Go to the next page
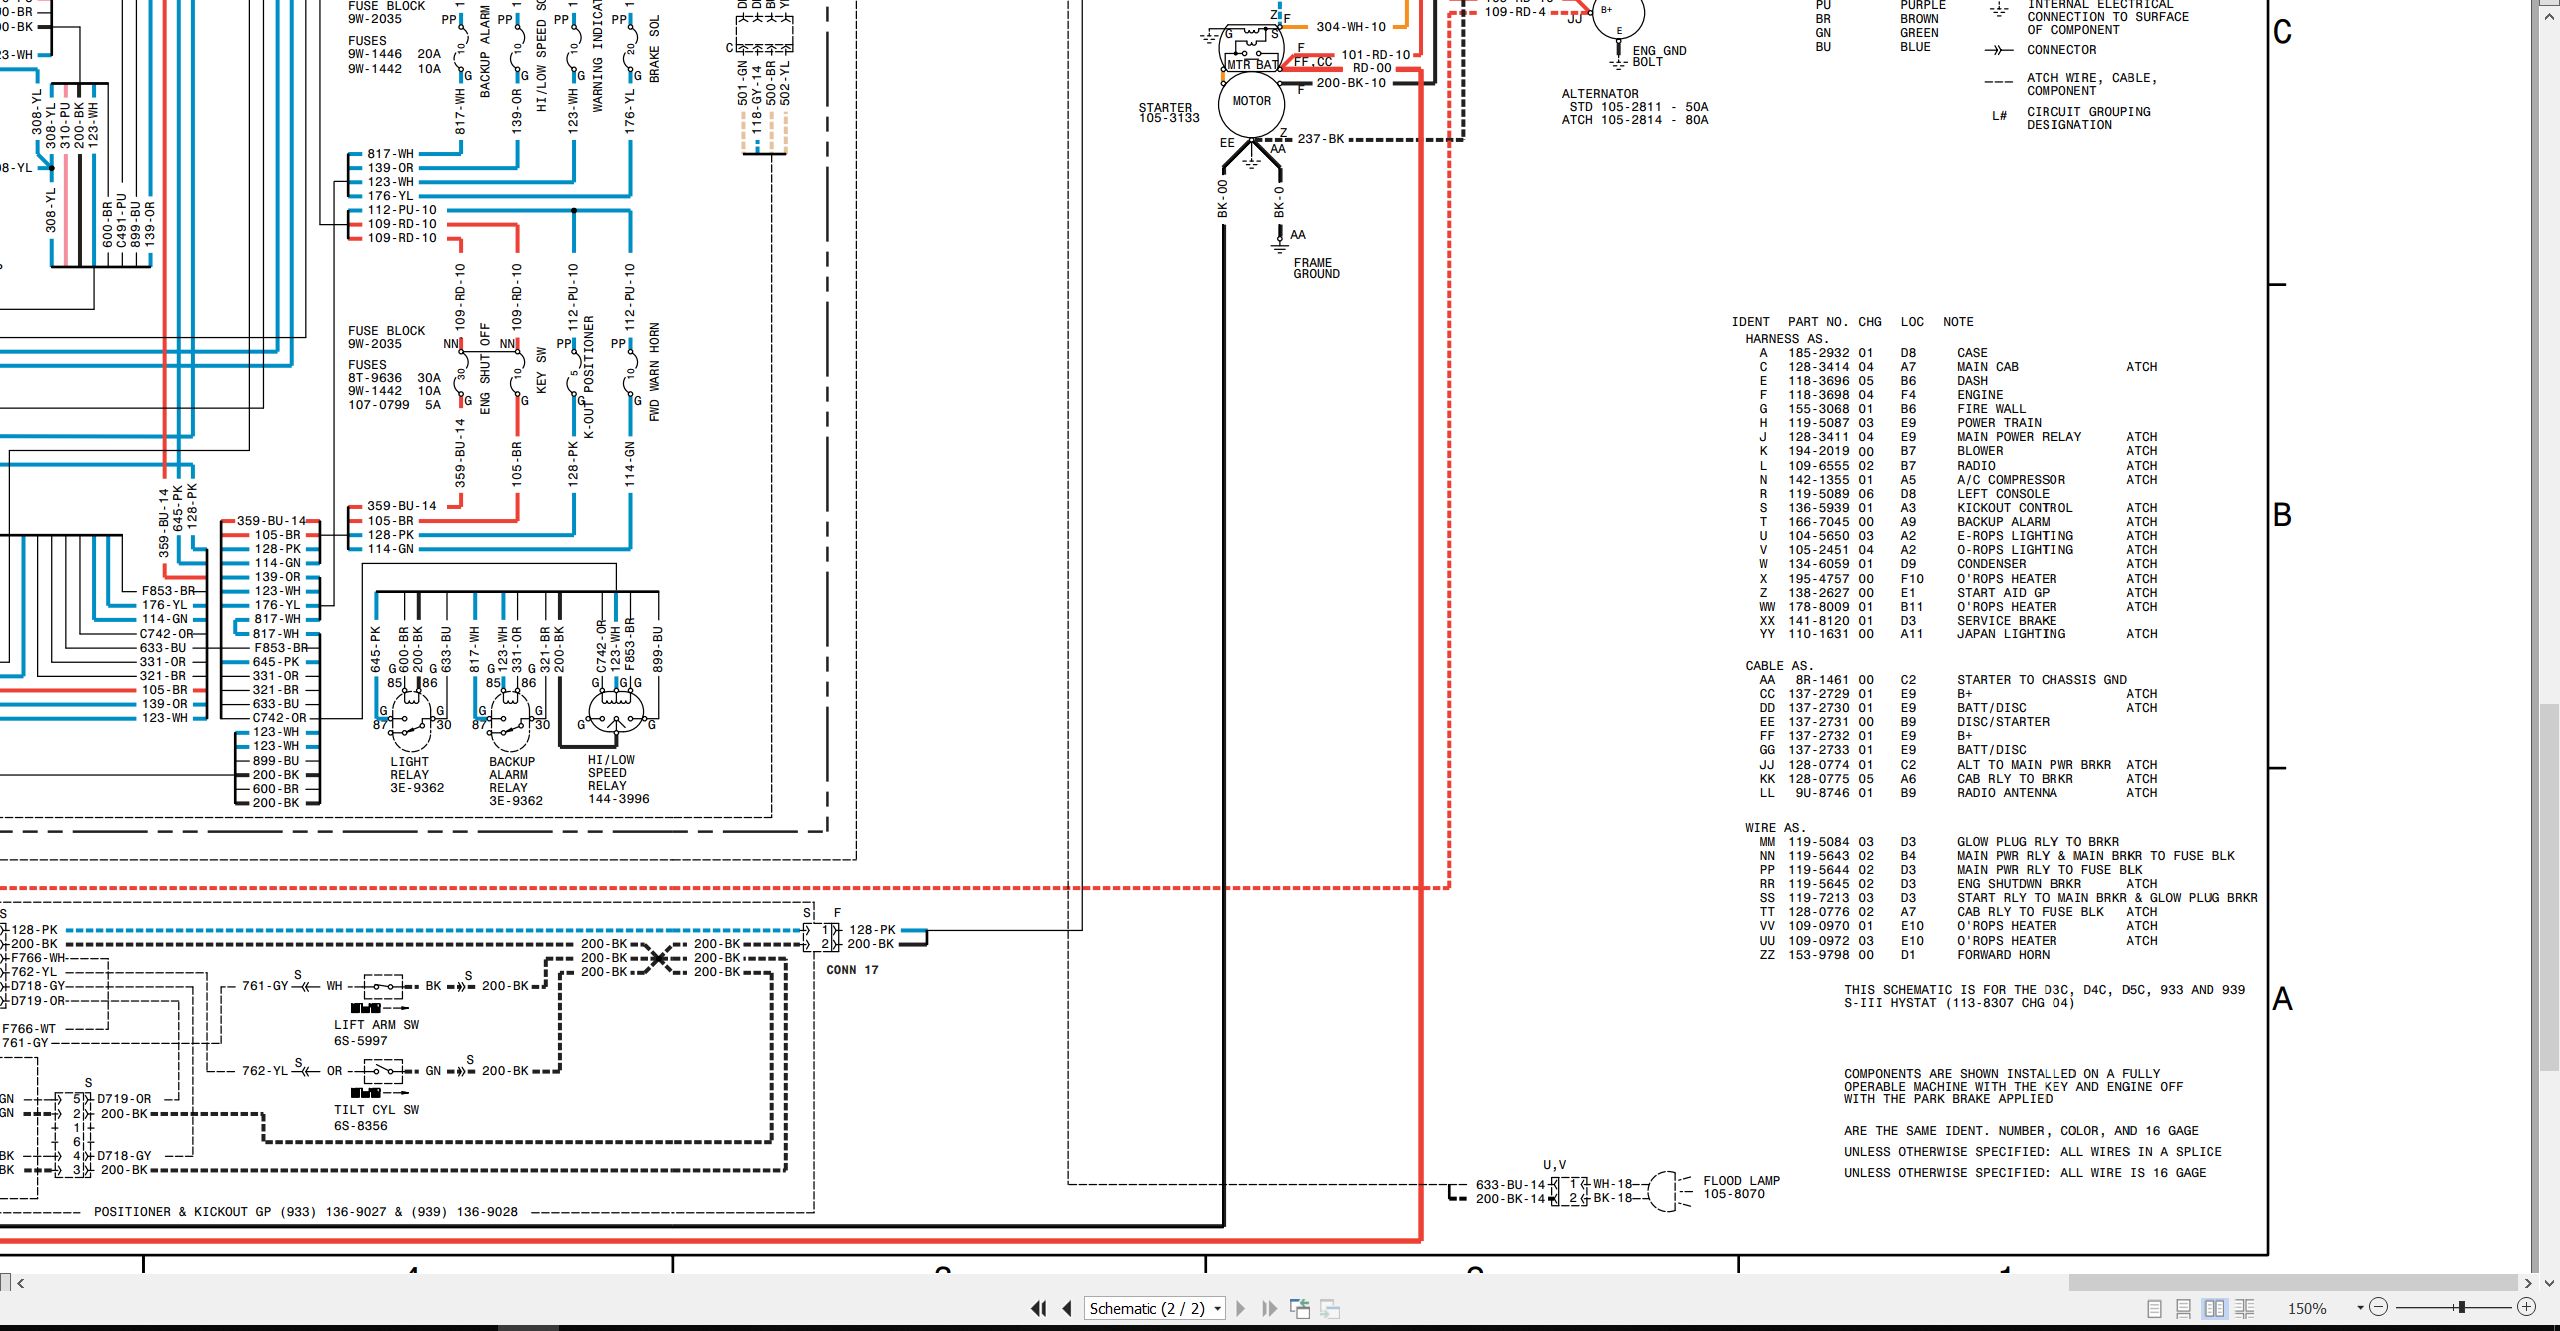This screenshot has width=2560, height=1331. [1241, 1308]
